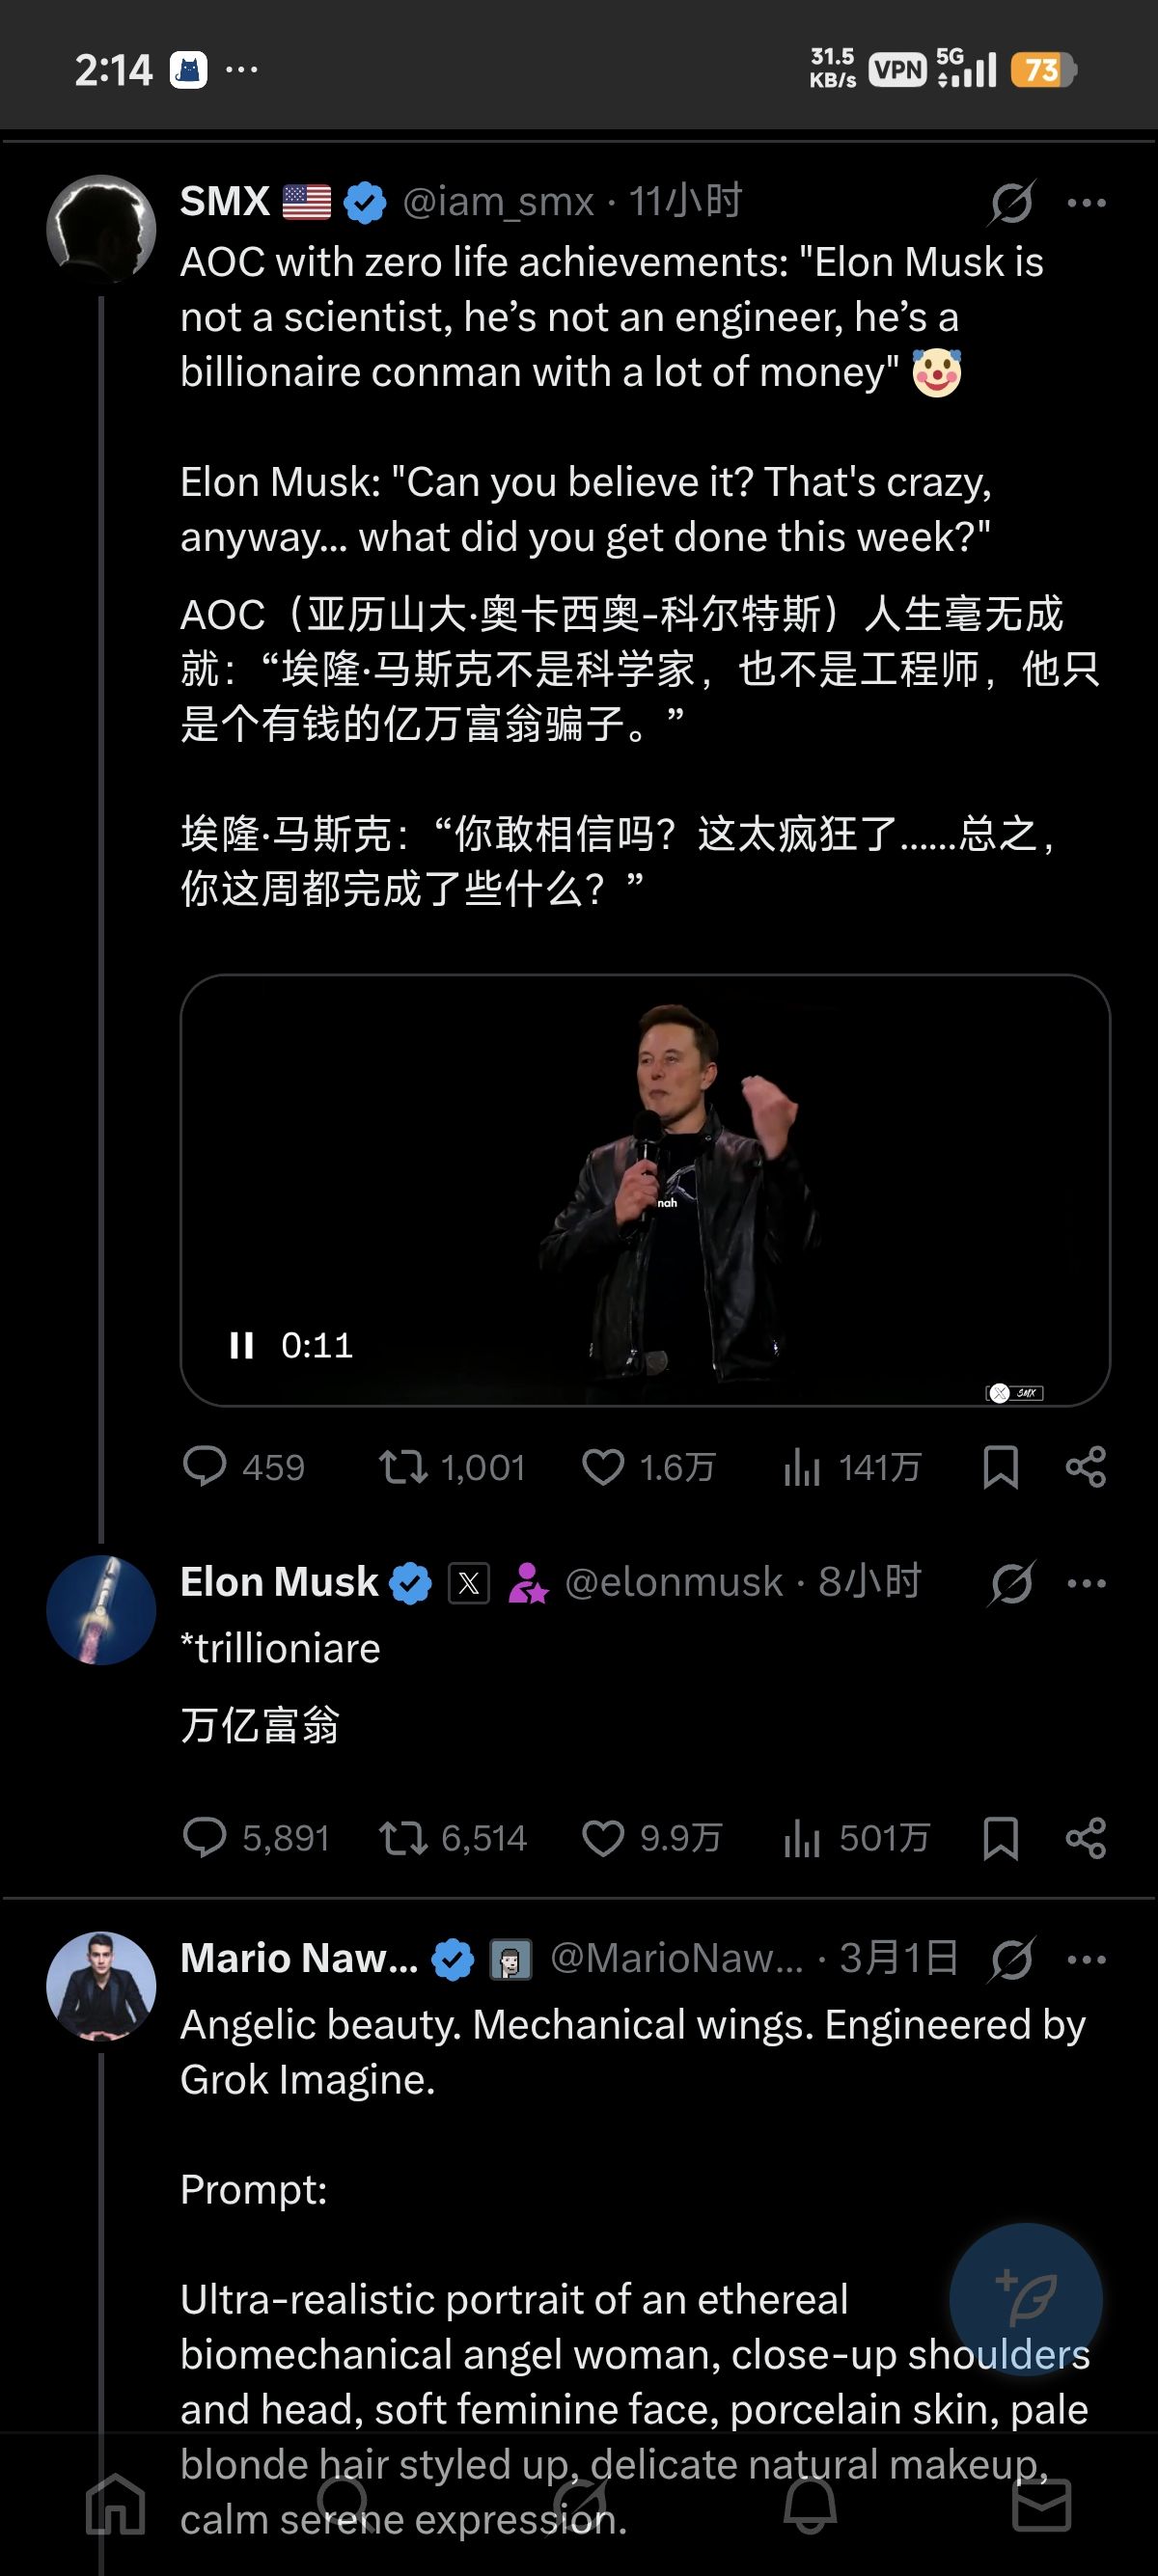Open more options on SMX post

coord(1086,203)
